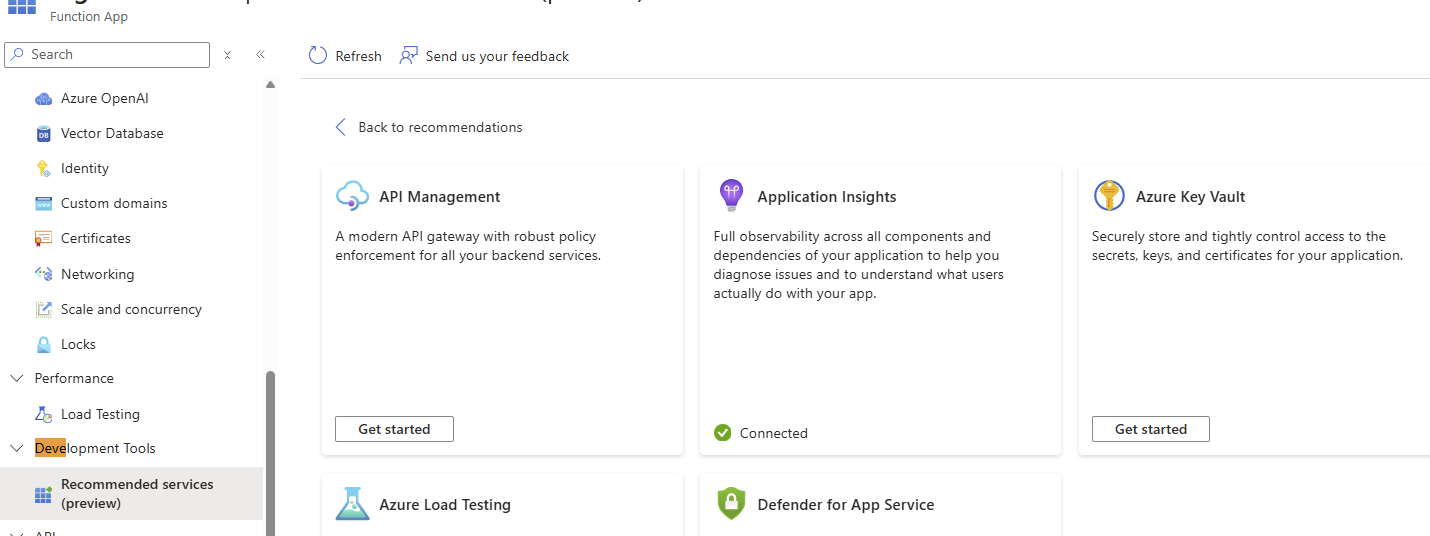Select Load Testing under Performance
1430x536 pixels.
click(x=100, y=414)
